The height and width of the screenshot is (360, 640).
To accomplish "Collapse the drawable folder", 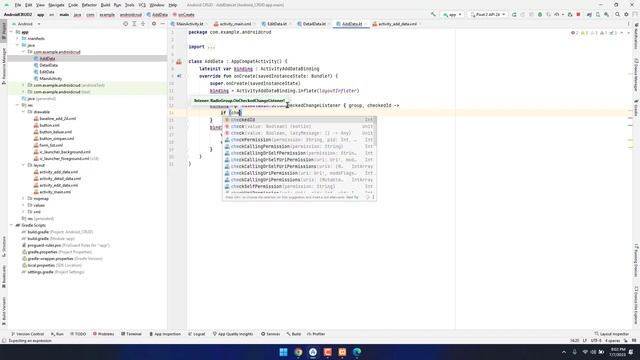I will (x=24, y=112).
